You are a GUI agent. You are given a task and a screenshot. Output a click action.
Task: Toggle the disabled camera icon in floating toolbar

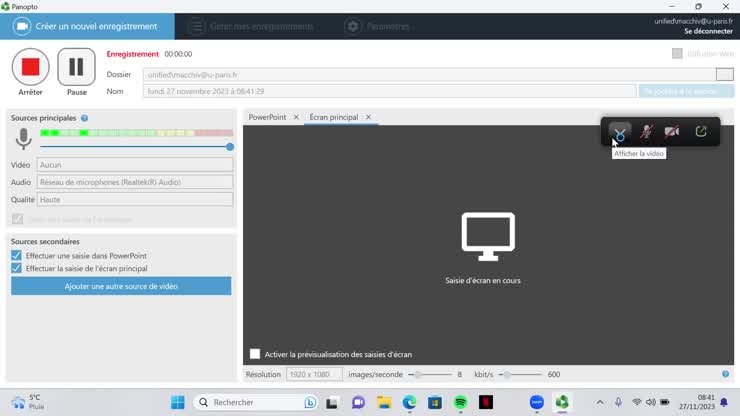(x=672, y=132)
